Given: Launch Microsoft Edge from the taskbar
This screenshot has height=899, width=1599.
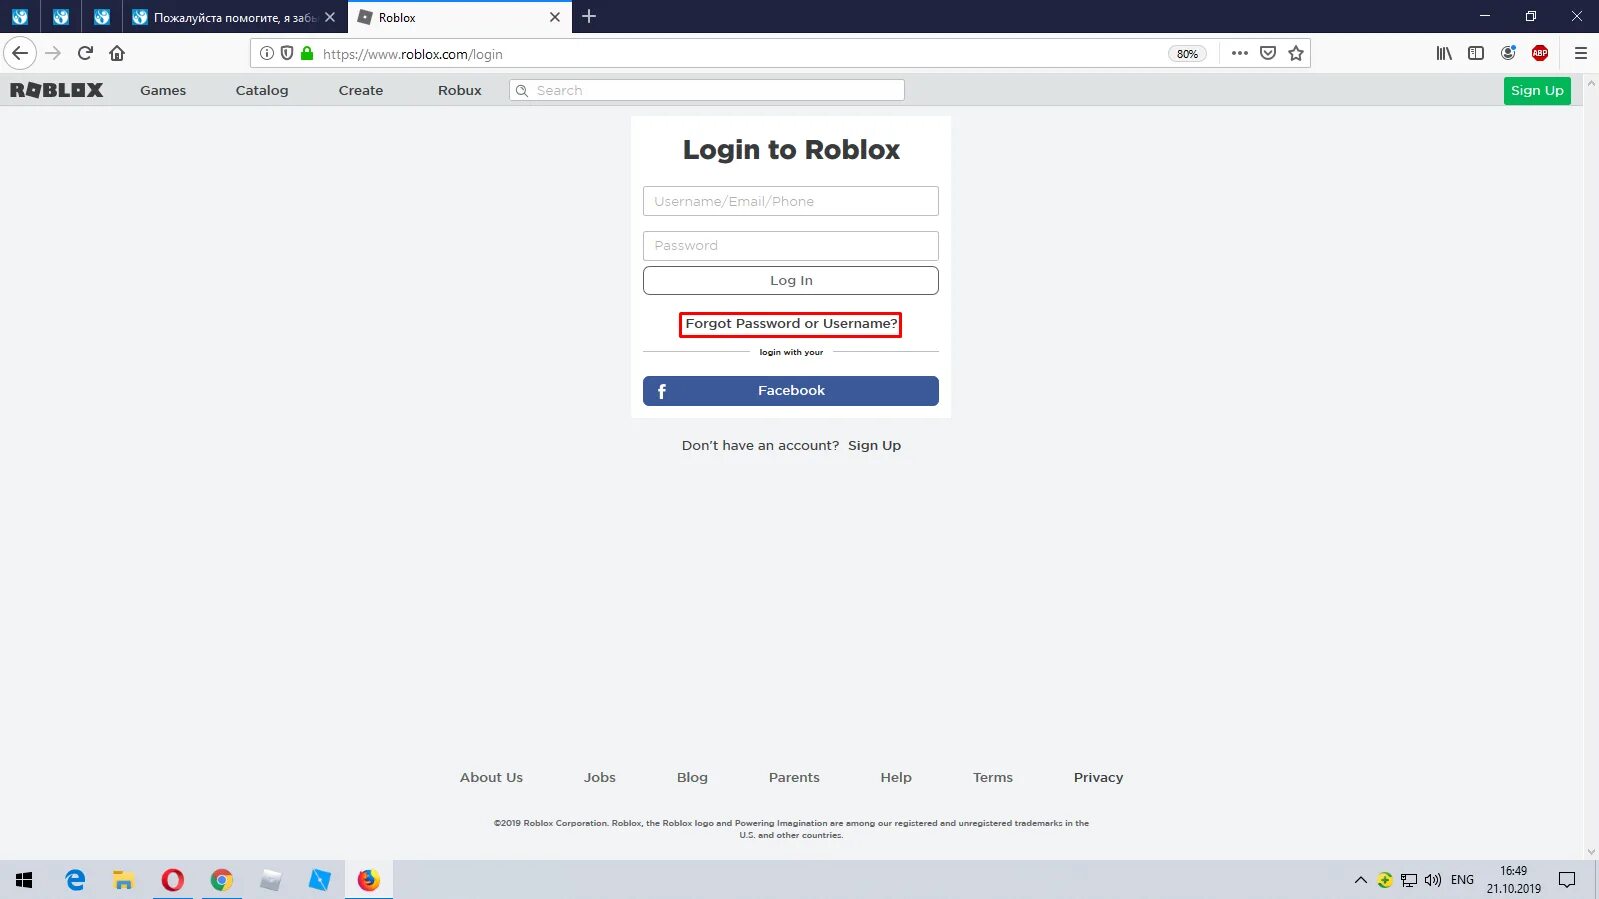Looking at the screenshot, I should (x=75, y=880).
